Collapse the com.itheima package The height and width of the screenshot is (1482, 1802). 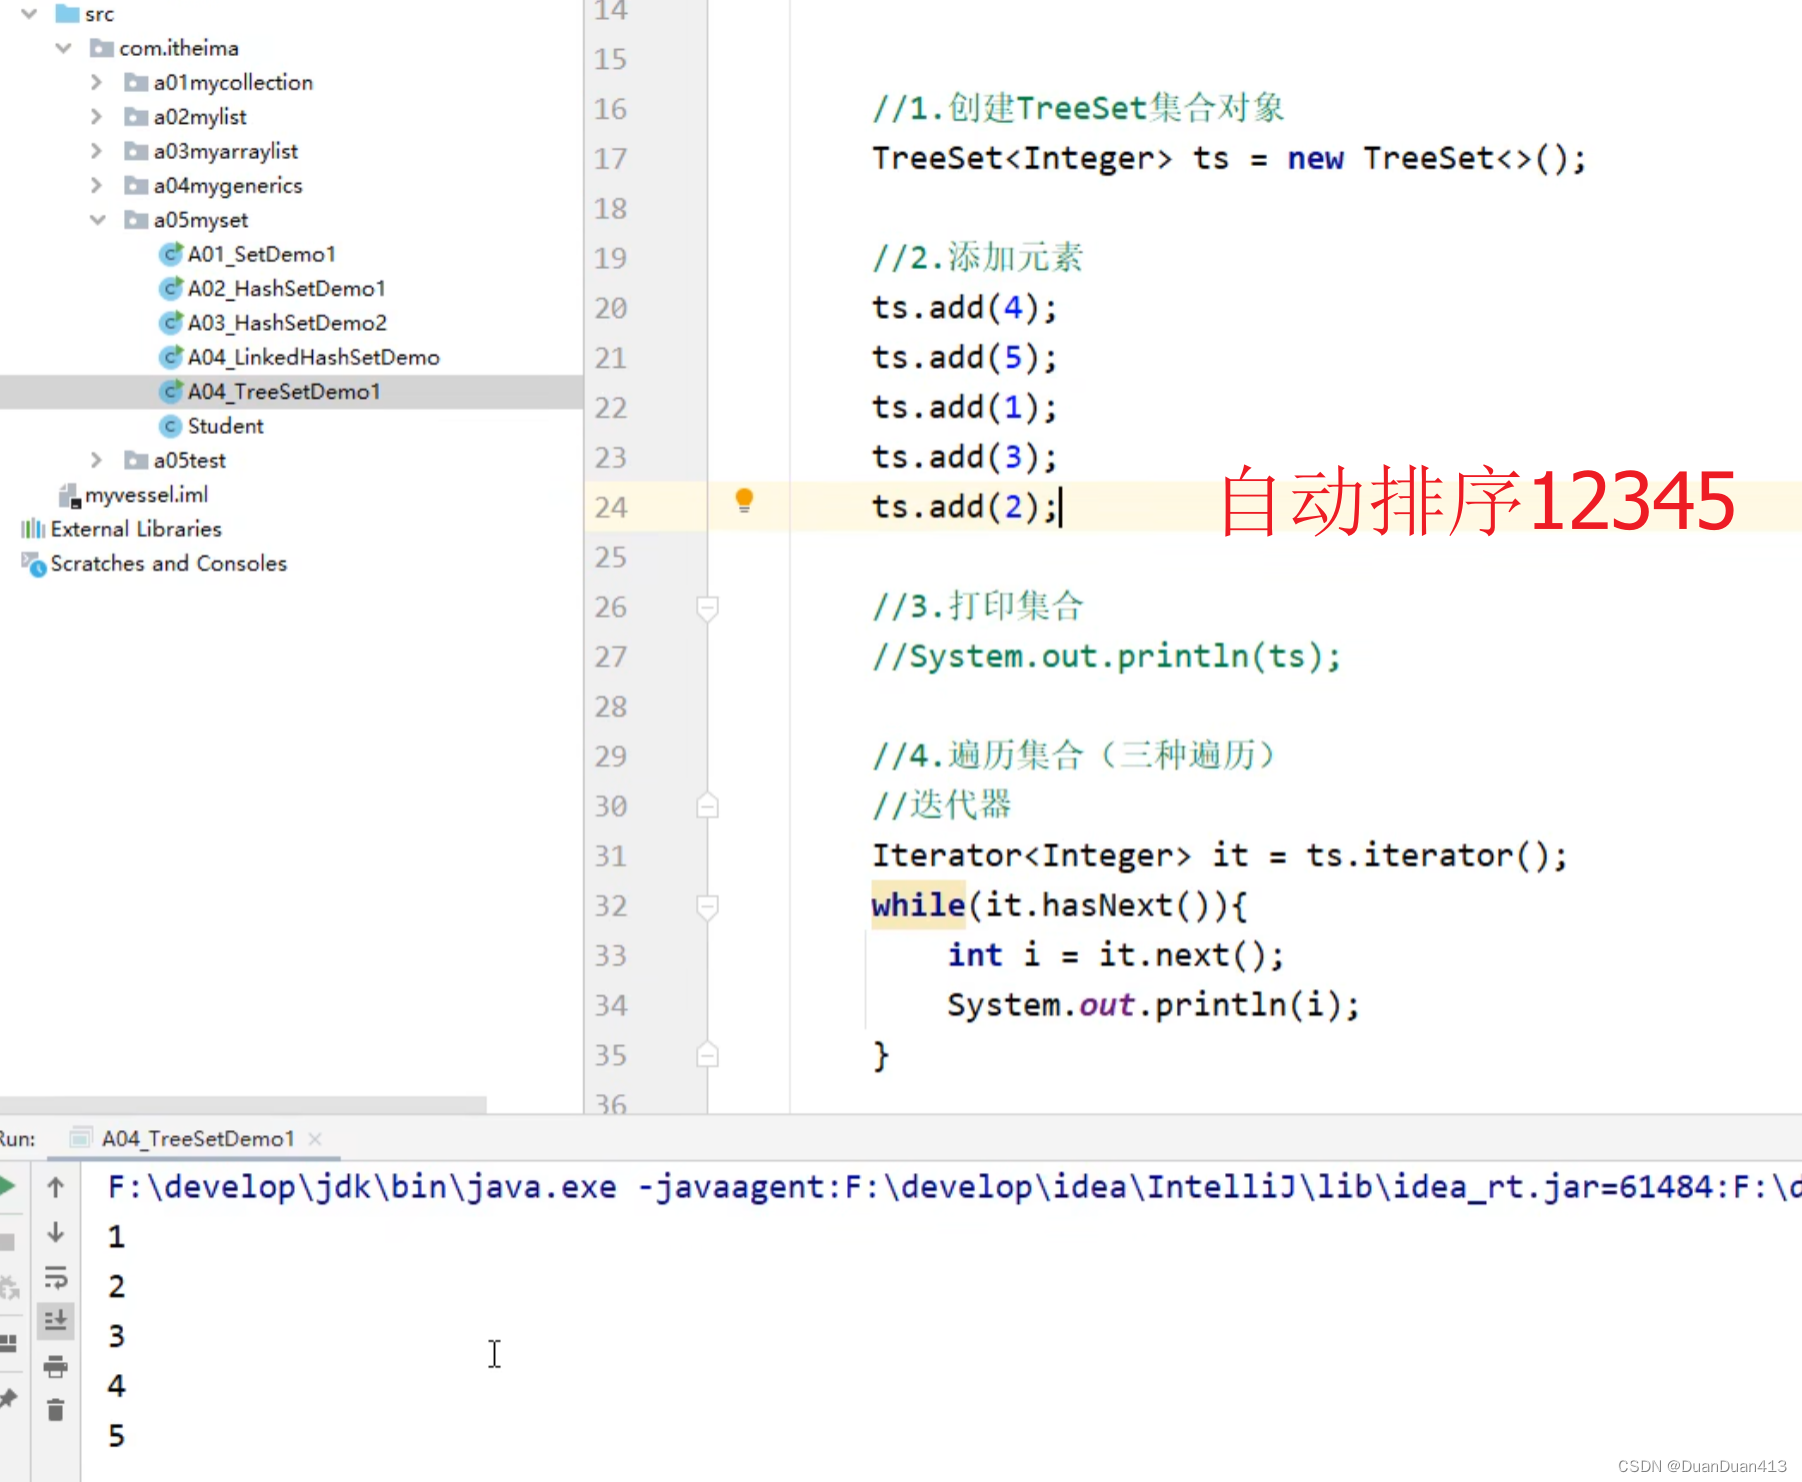click(64, 48)
